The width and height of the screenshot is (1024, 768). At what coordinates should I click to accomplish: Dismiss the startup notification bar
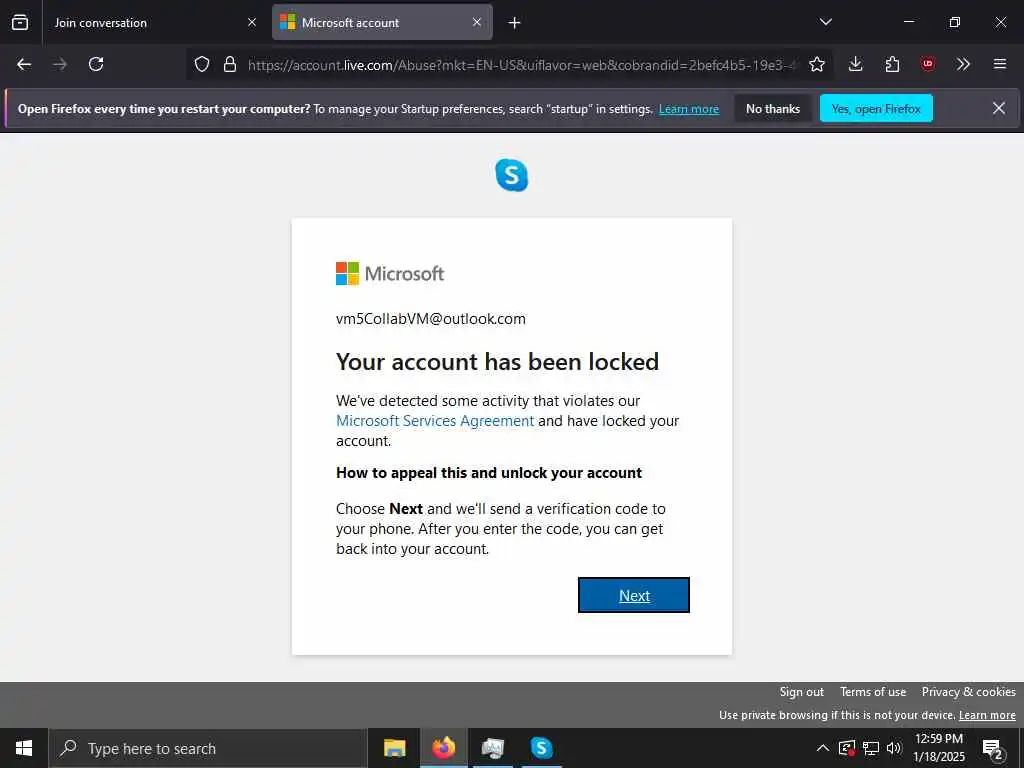pyautogui.click(x=999, y=108)
